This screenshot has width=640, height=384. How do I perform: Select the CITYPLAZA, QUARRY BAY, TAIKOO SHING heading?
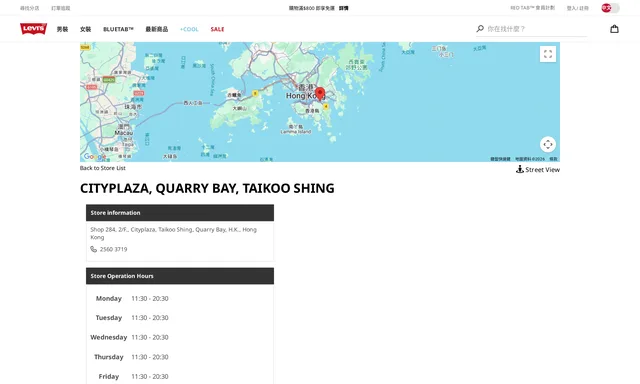pos(207,188)
